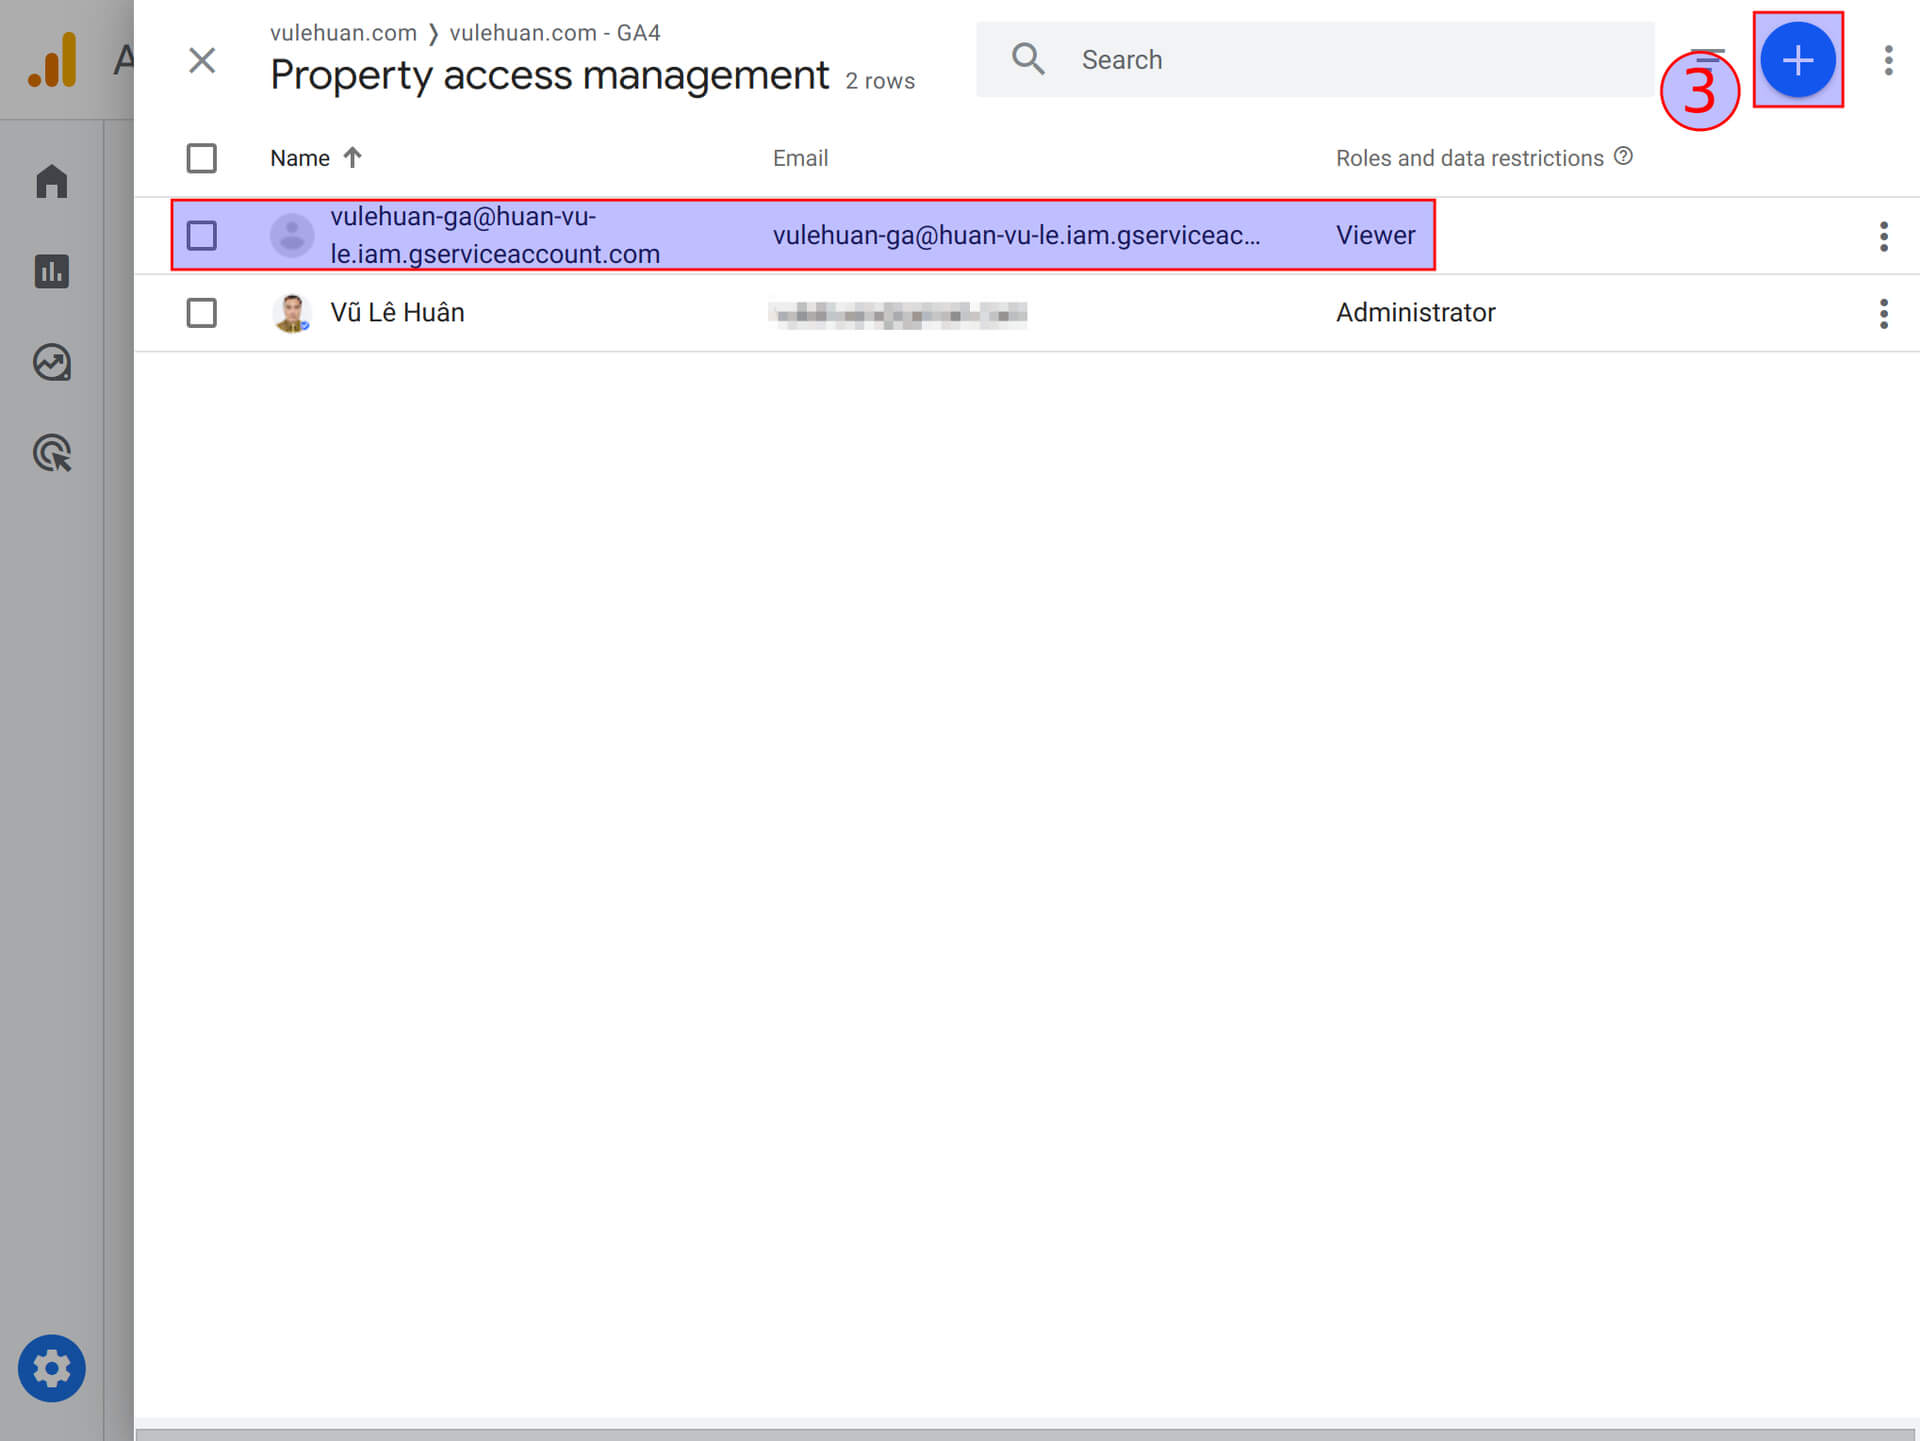Viewport: 1920px width, 1441px height.
Task: Close the Property access management panel
Action: click(x=202, y=60)
